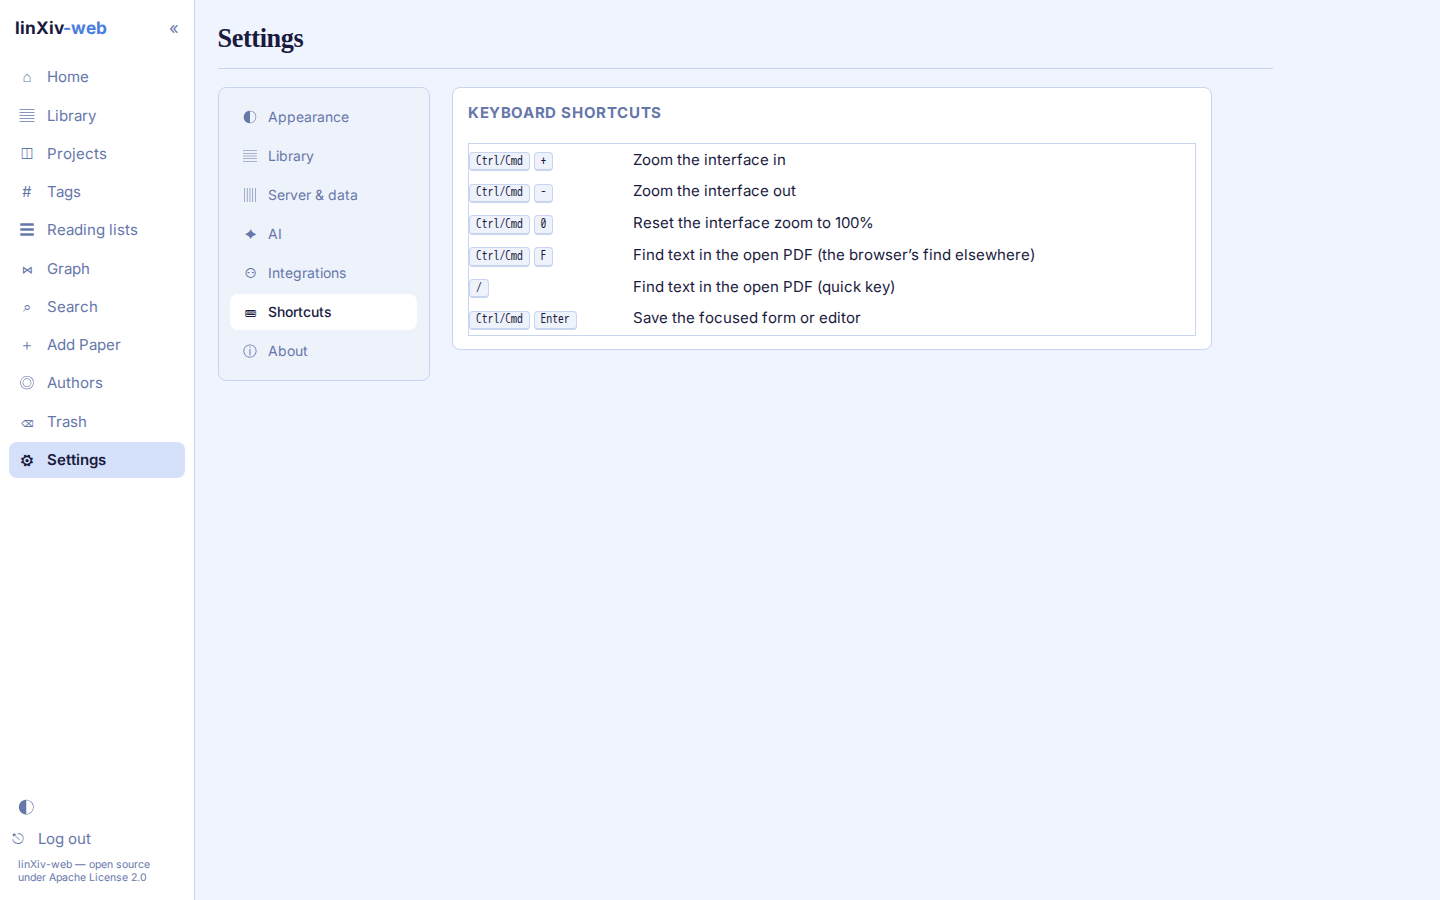This screenshot has height=900, width=1440.
Task: Click the Search magnifier icon
Action: [27, 307]
